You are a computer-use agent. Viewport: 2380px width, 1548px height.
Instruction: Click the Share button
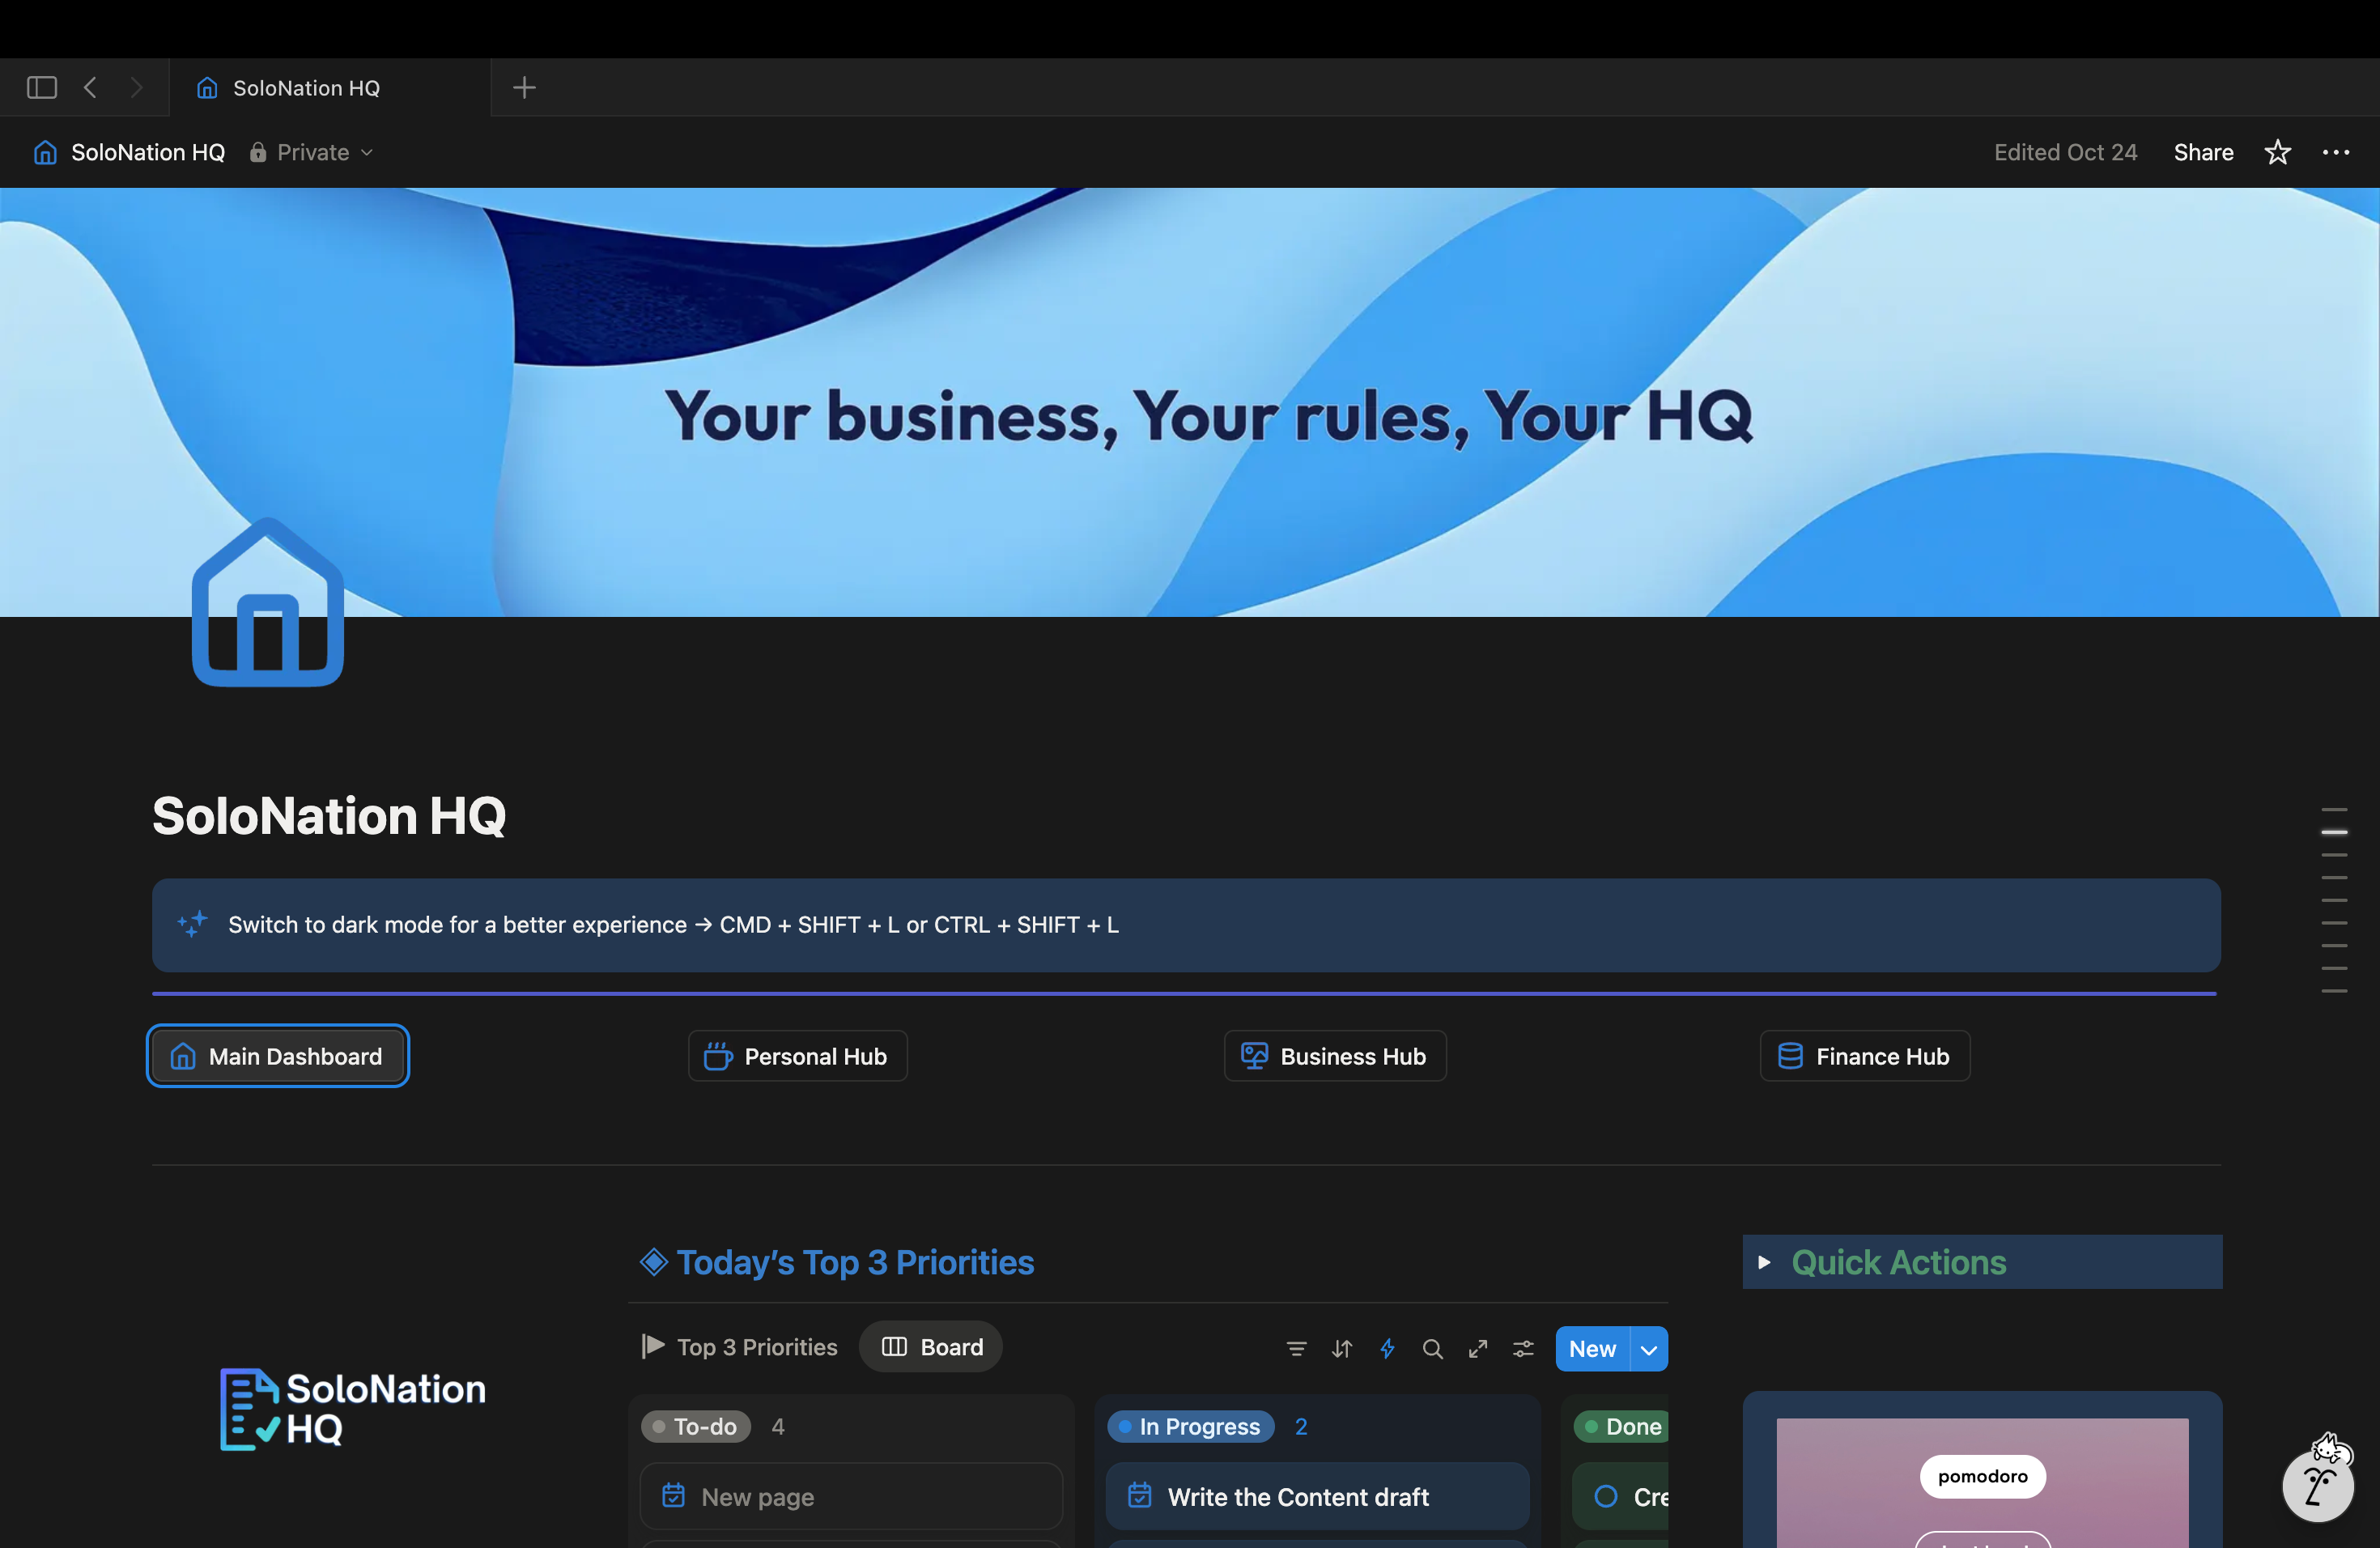click(x=2203, y=152)
